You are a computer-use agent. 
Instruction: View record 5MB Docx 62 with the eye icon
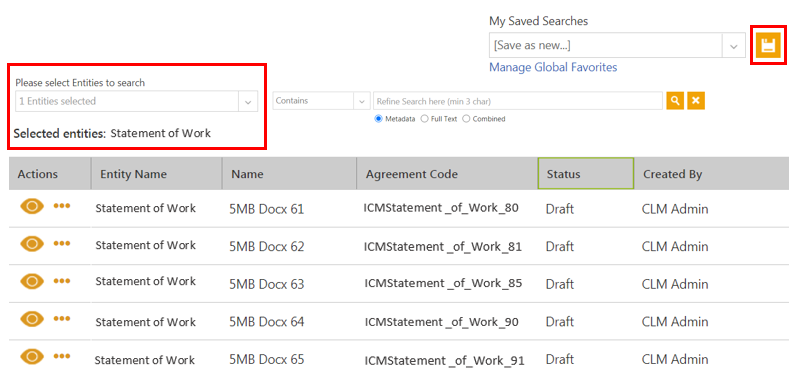point(32,244)
